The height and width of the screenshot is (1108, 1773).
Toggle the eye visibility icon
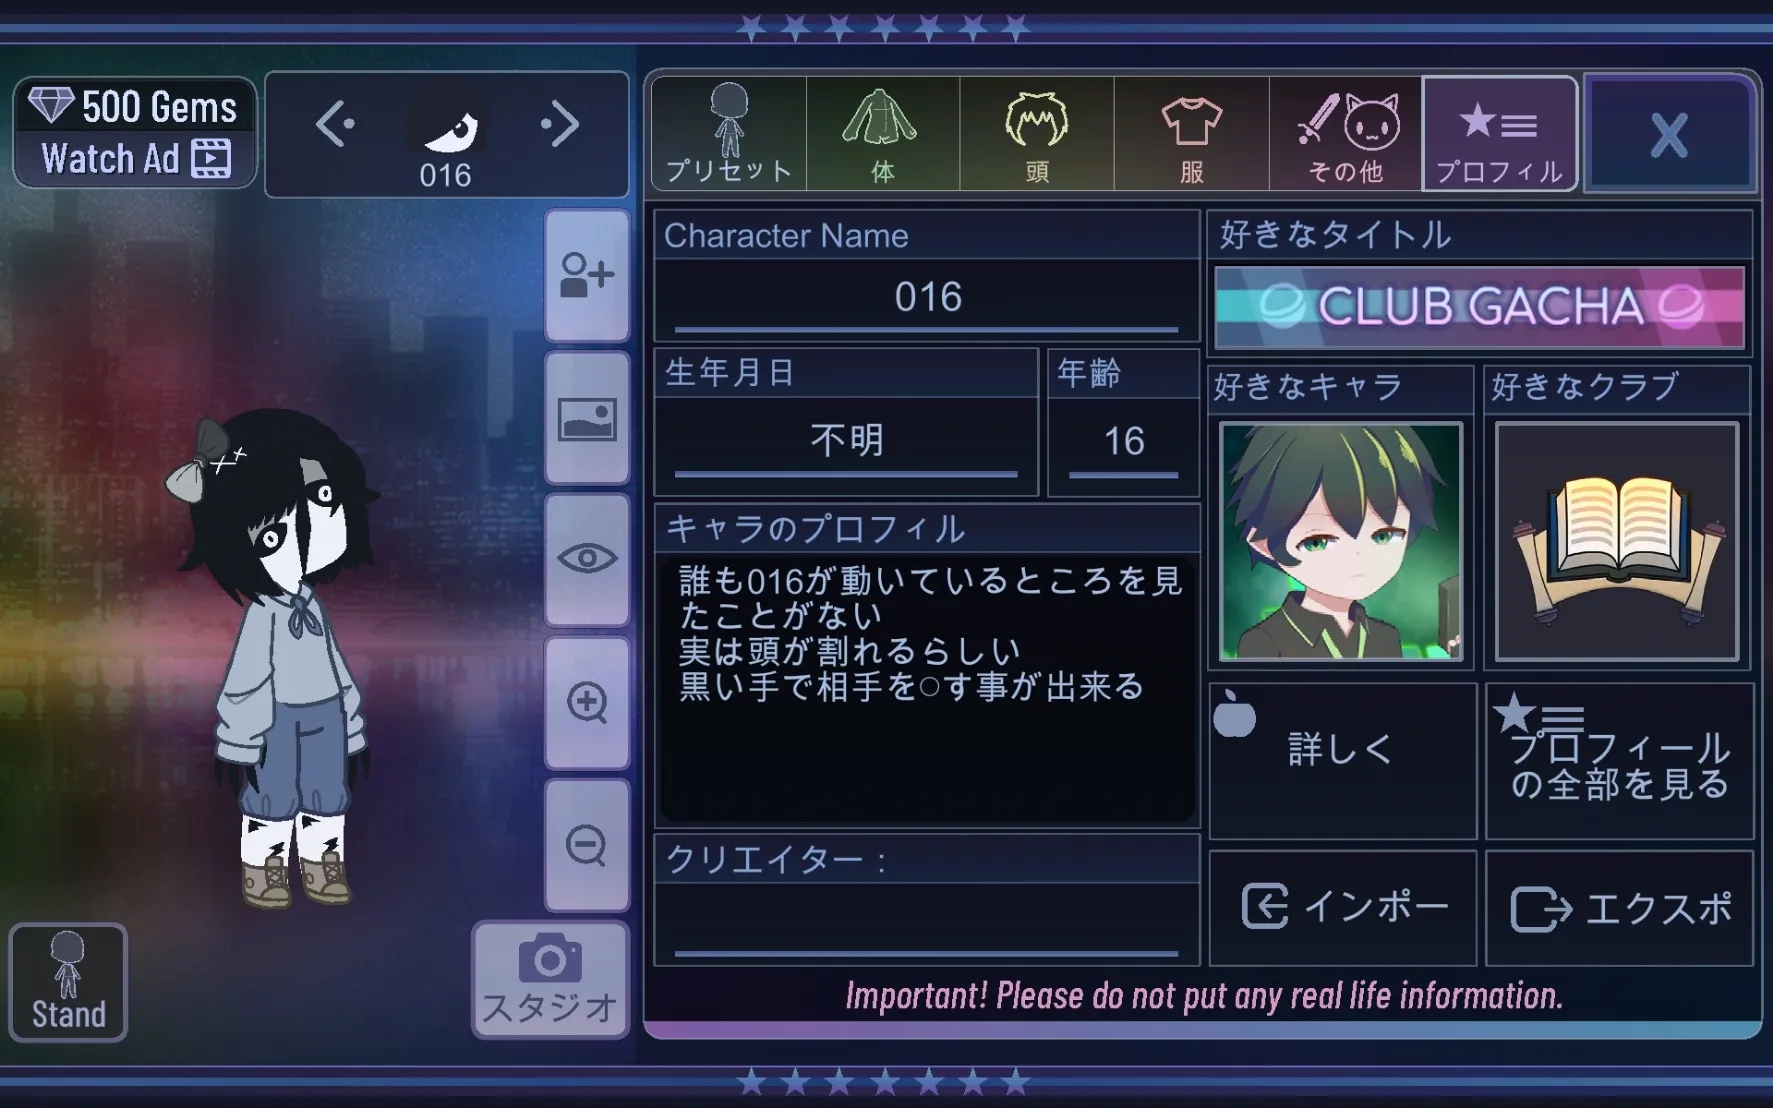point(587,558)
